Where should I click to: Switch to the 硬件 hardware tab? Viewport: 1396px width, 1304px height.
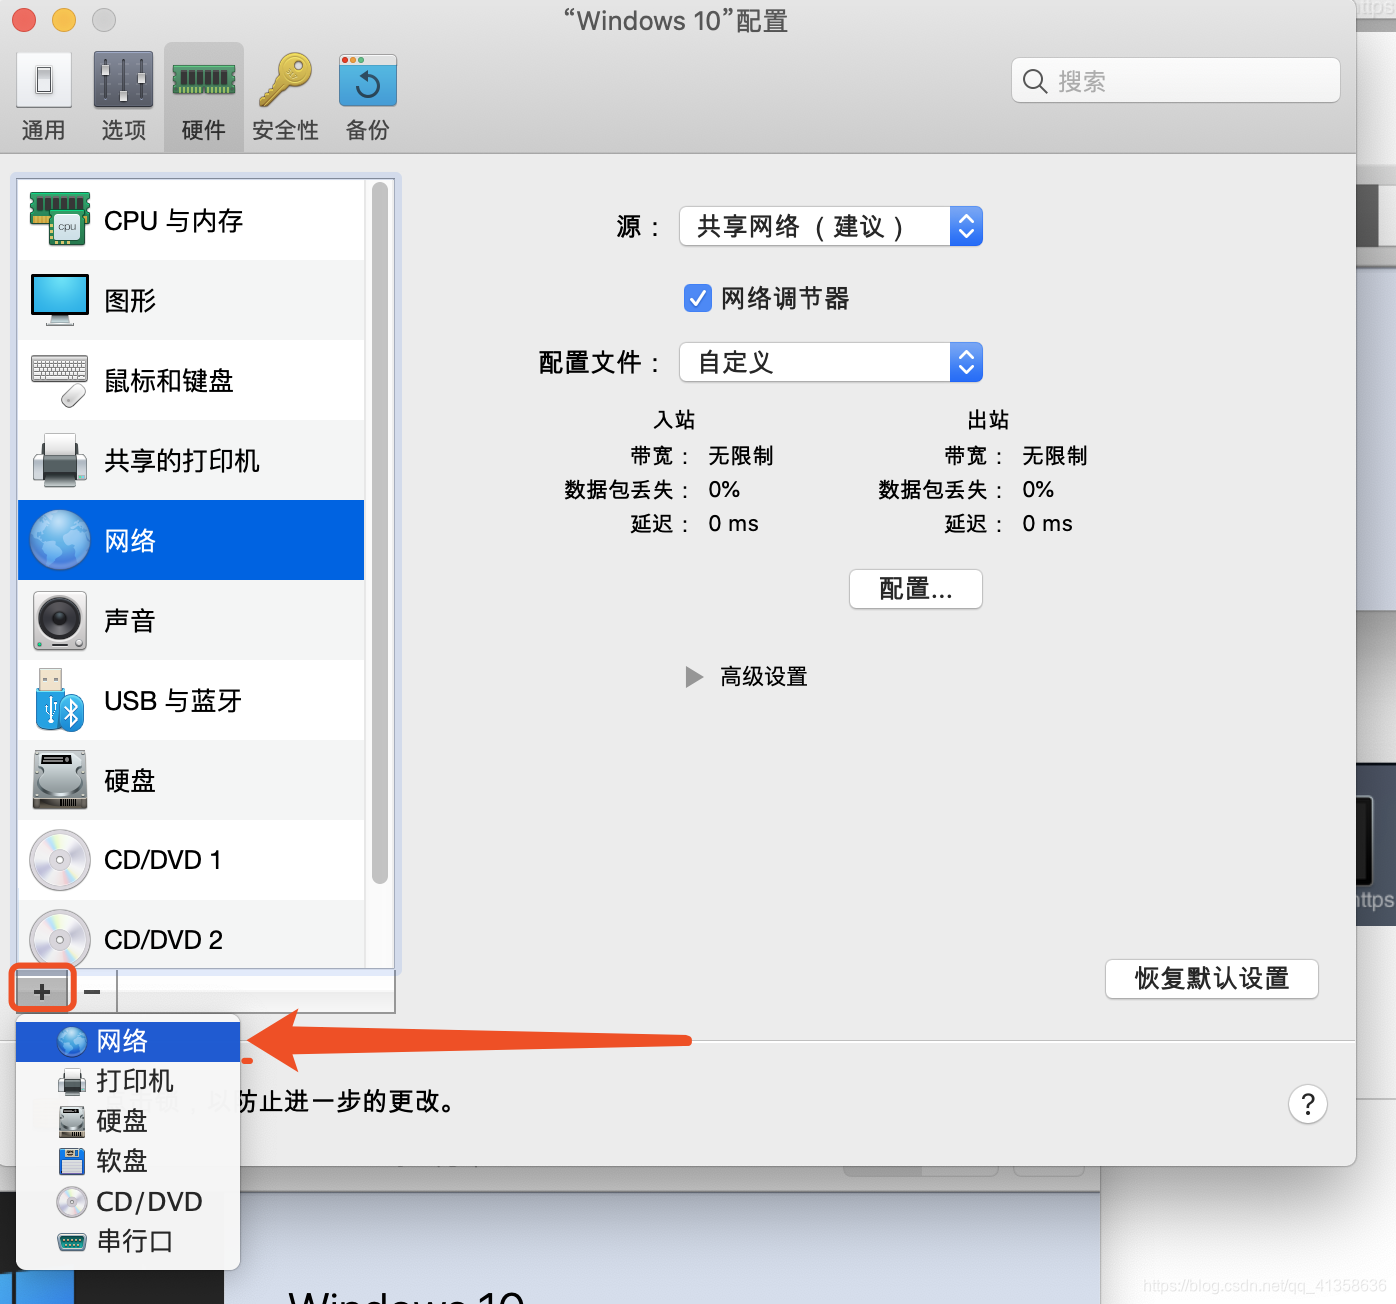(204, 97)
